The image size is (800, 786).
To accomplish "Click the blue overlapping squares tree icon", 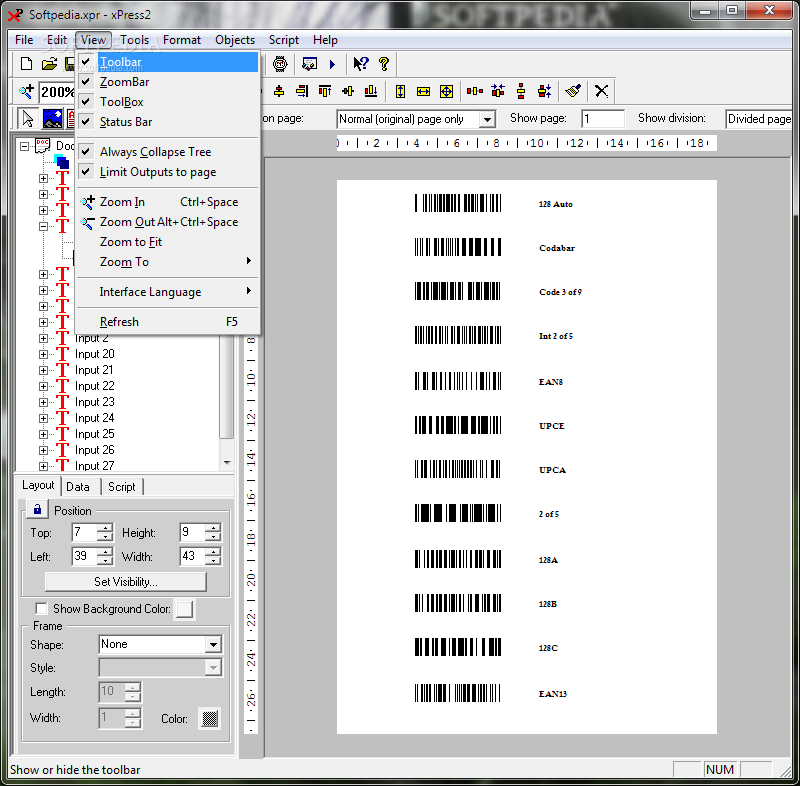I will point(62,162).
